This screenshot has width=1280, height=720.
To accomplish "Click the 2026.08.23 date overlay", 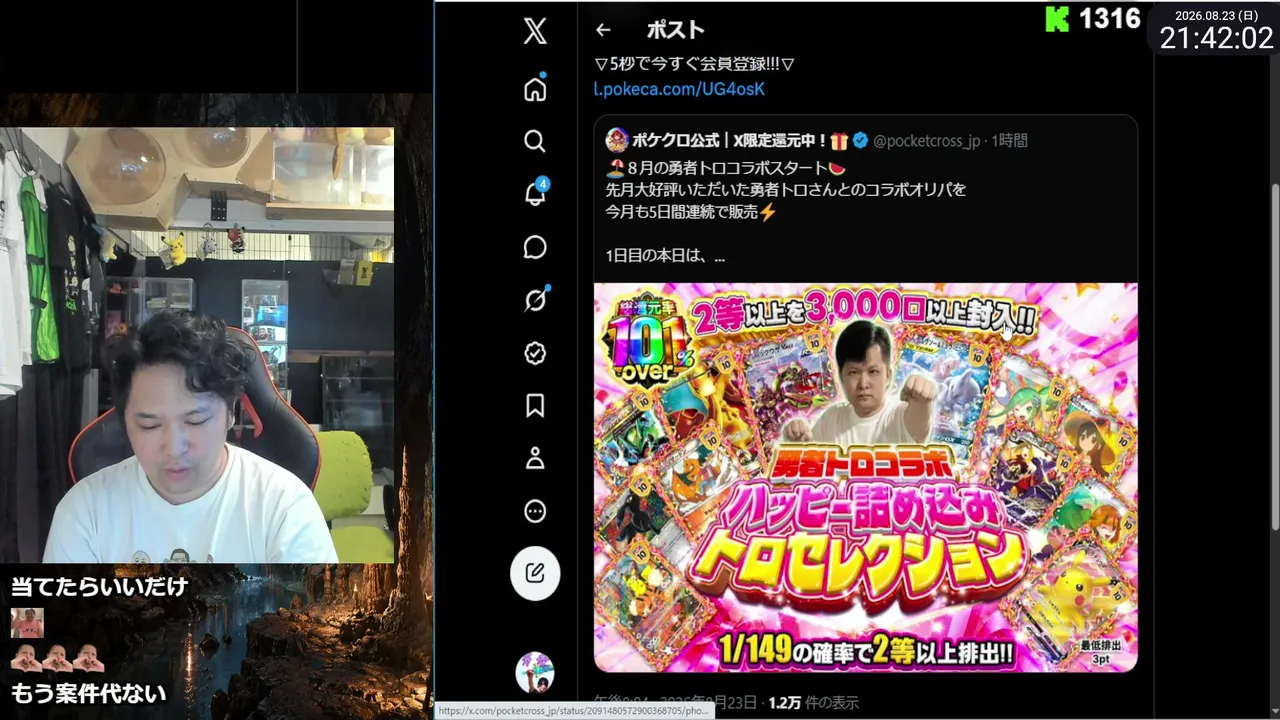I will (1216, 15).
